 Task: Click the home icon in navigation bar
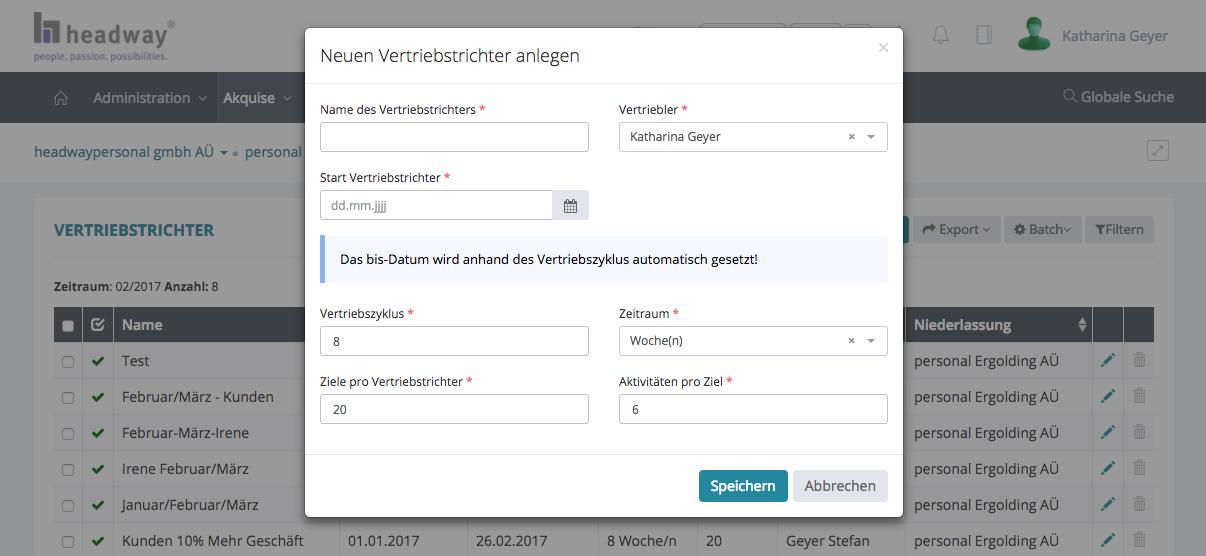pos(61,98)
